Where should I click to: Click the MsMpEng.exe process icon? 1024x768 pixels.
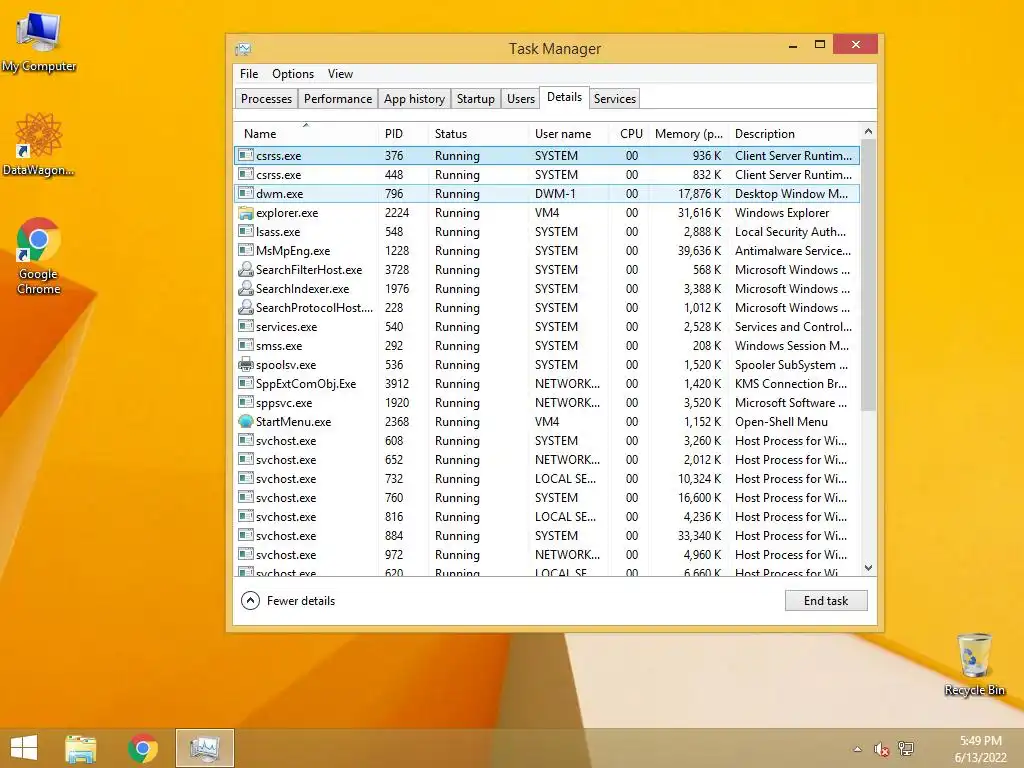(246, 251)
